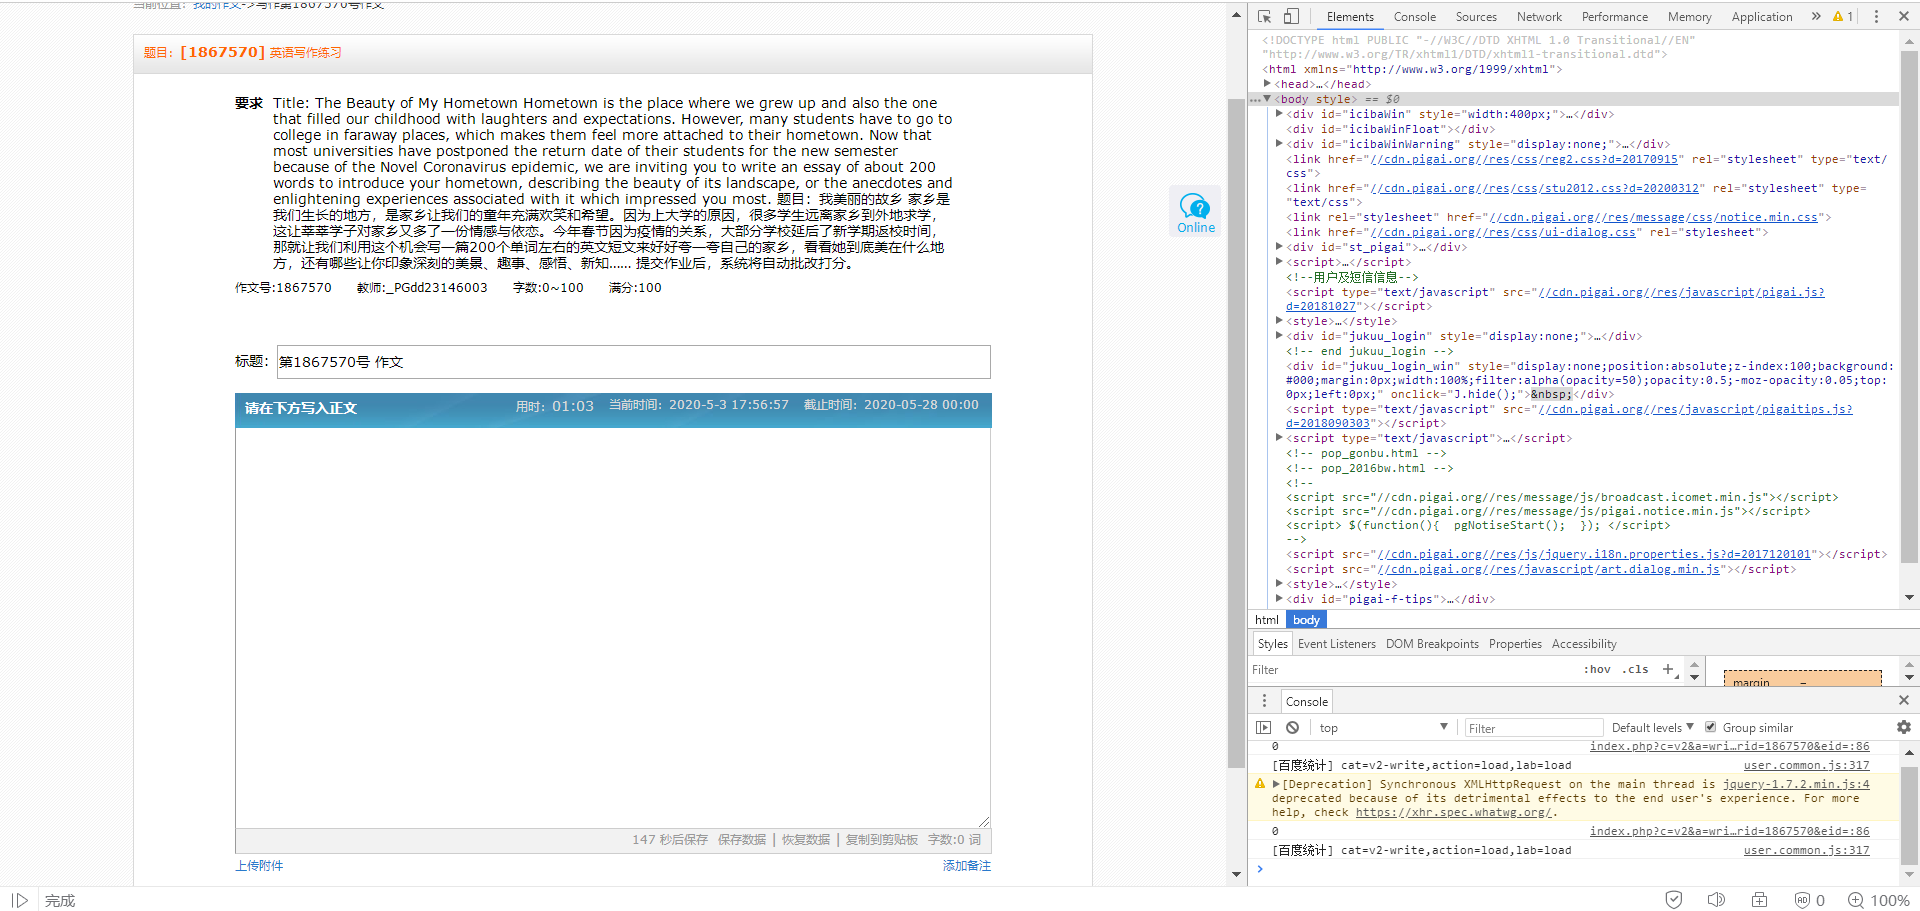Uncheck the Group similar checkbox

(x=1711, y=727)
